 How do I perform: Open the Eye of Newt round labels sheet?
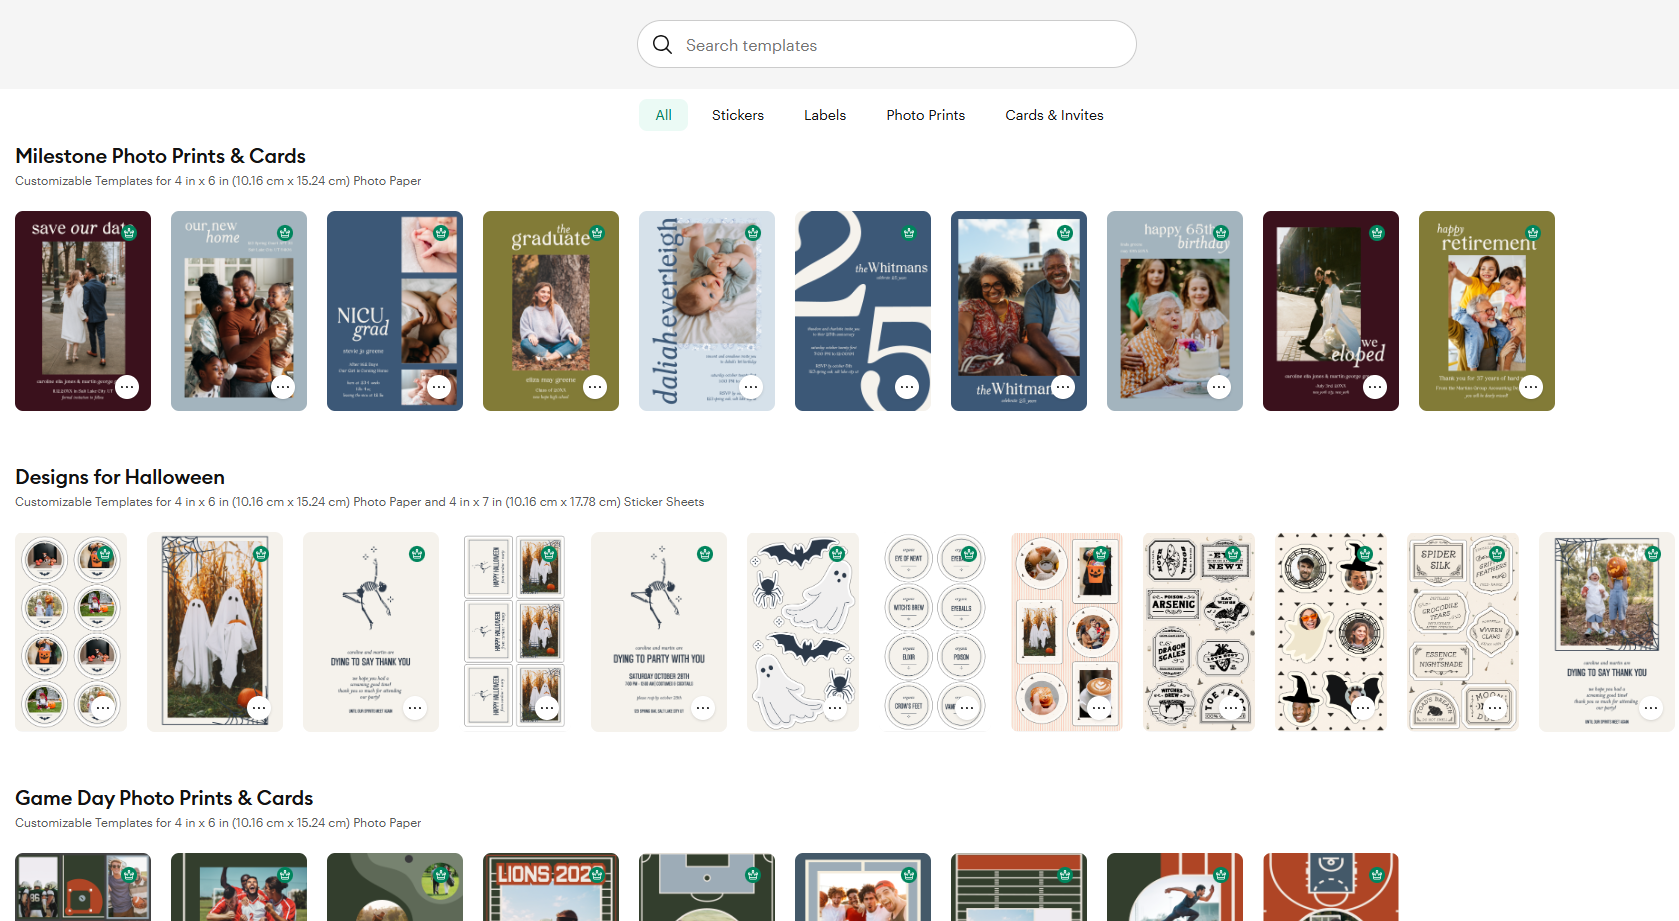(x=935, y=632)
